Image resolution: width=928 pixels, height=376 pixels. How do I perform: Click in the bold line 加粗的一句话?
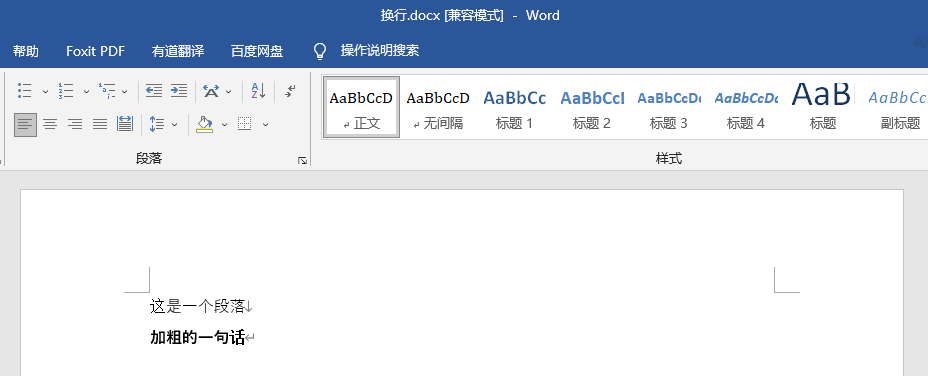point(198,338)
